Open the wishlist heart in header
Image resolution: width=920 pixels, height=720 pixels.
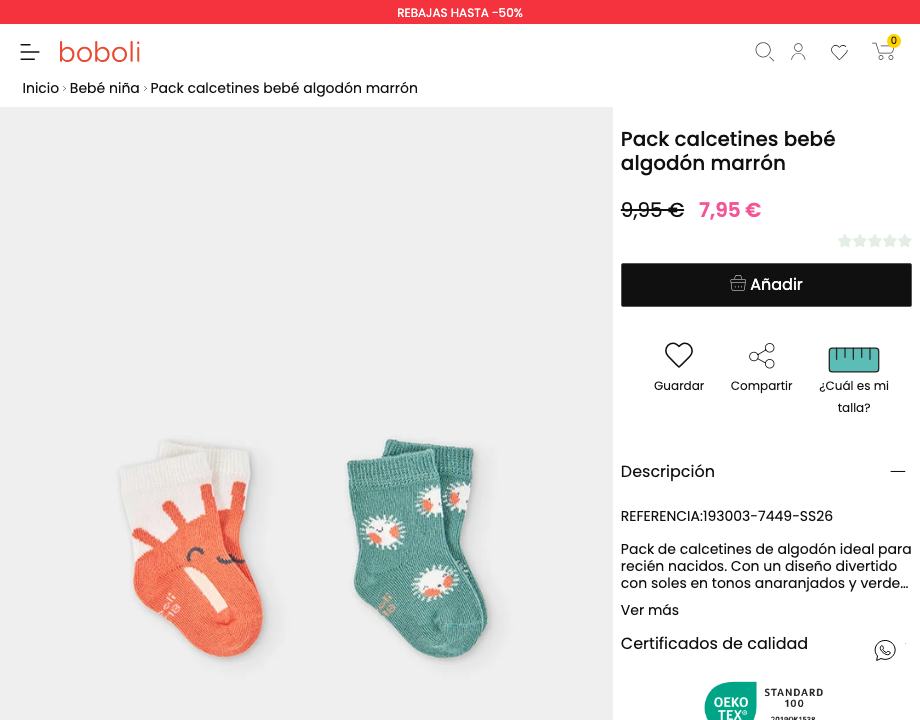pos(839,52)
